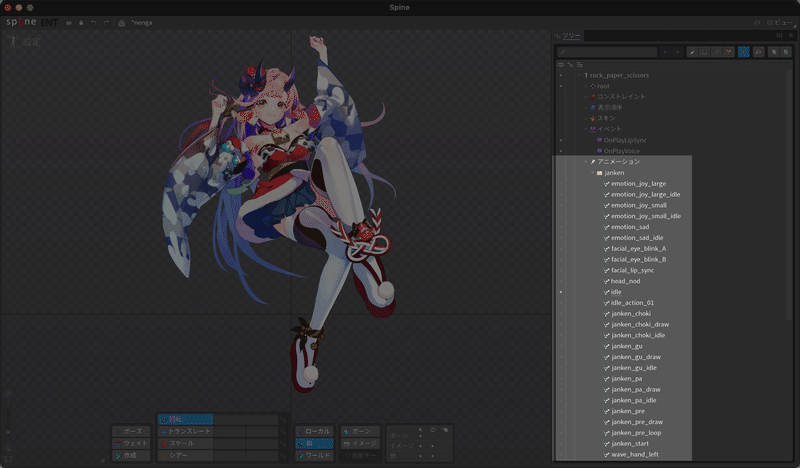This screenshot has height=468, width=800.
Task: Toggle the dot beside idle animation
Action: (561, 292)
